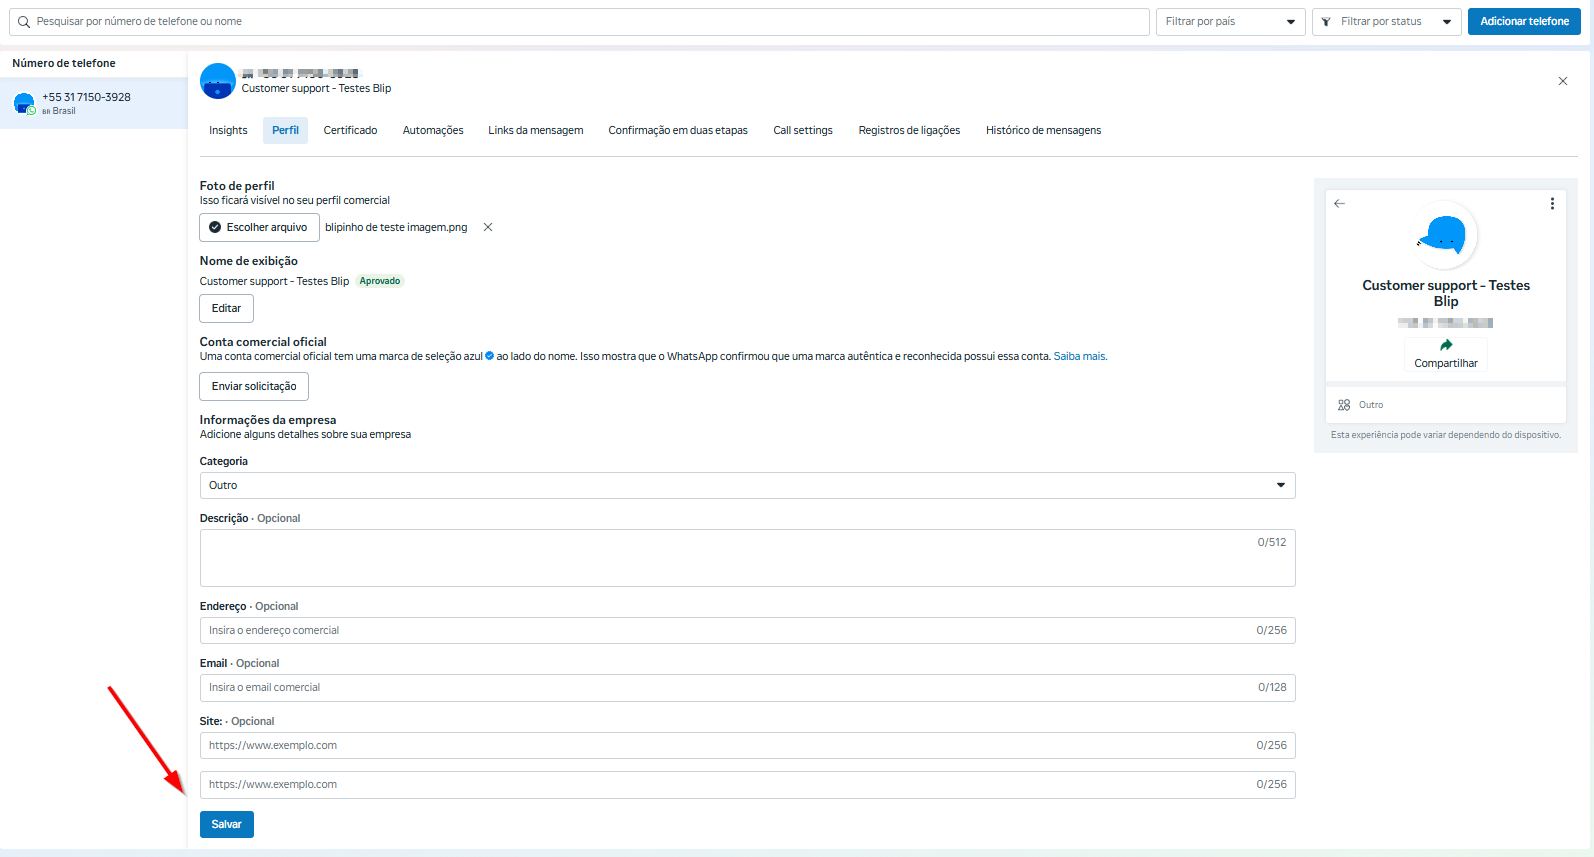Screen dimensions: 1594x857
Task: Expand the Categoria dropdown
Action: click(746, 485)
